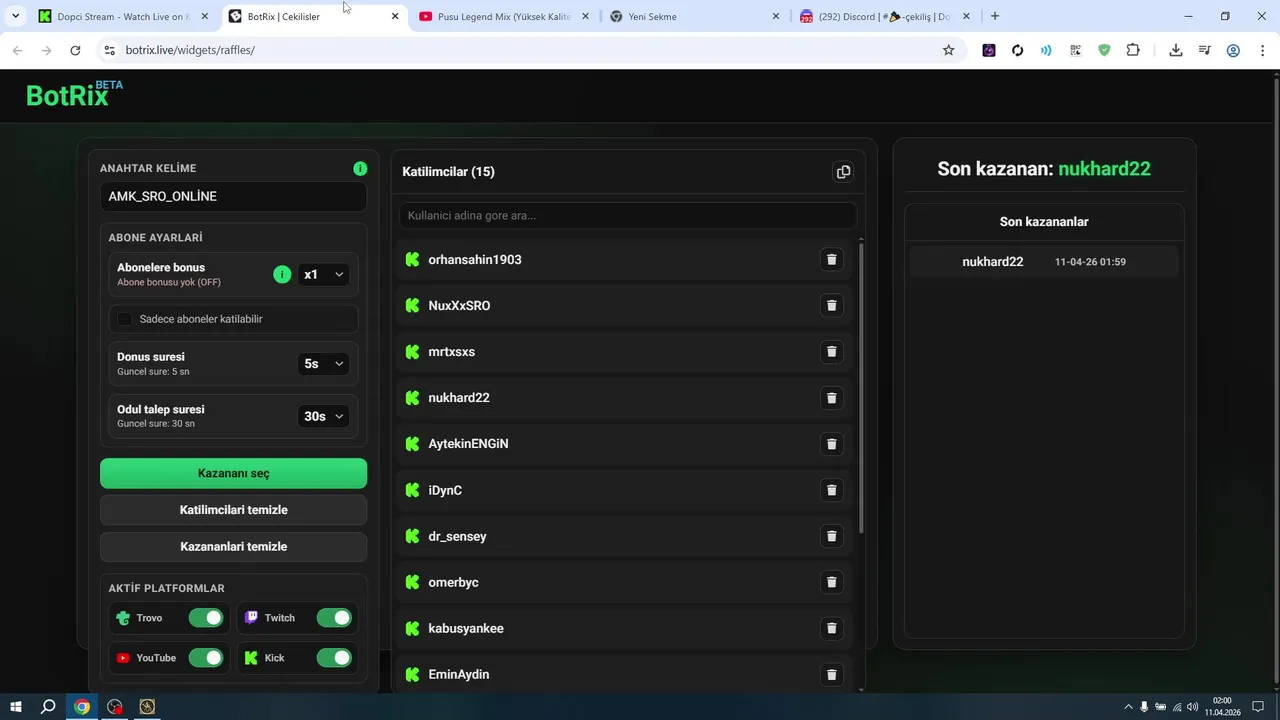Image resolution: width=1280 pixels, height=720 pixels.
Task: Click kabusyankee's trash icon
Action: [x=831, y=628]
